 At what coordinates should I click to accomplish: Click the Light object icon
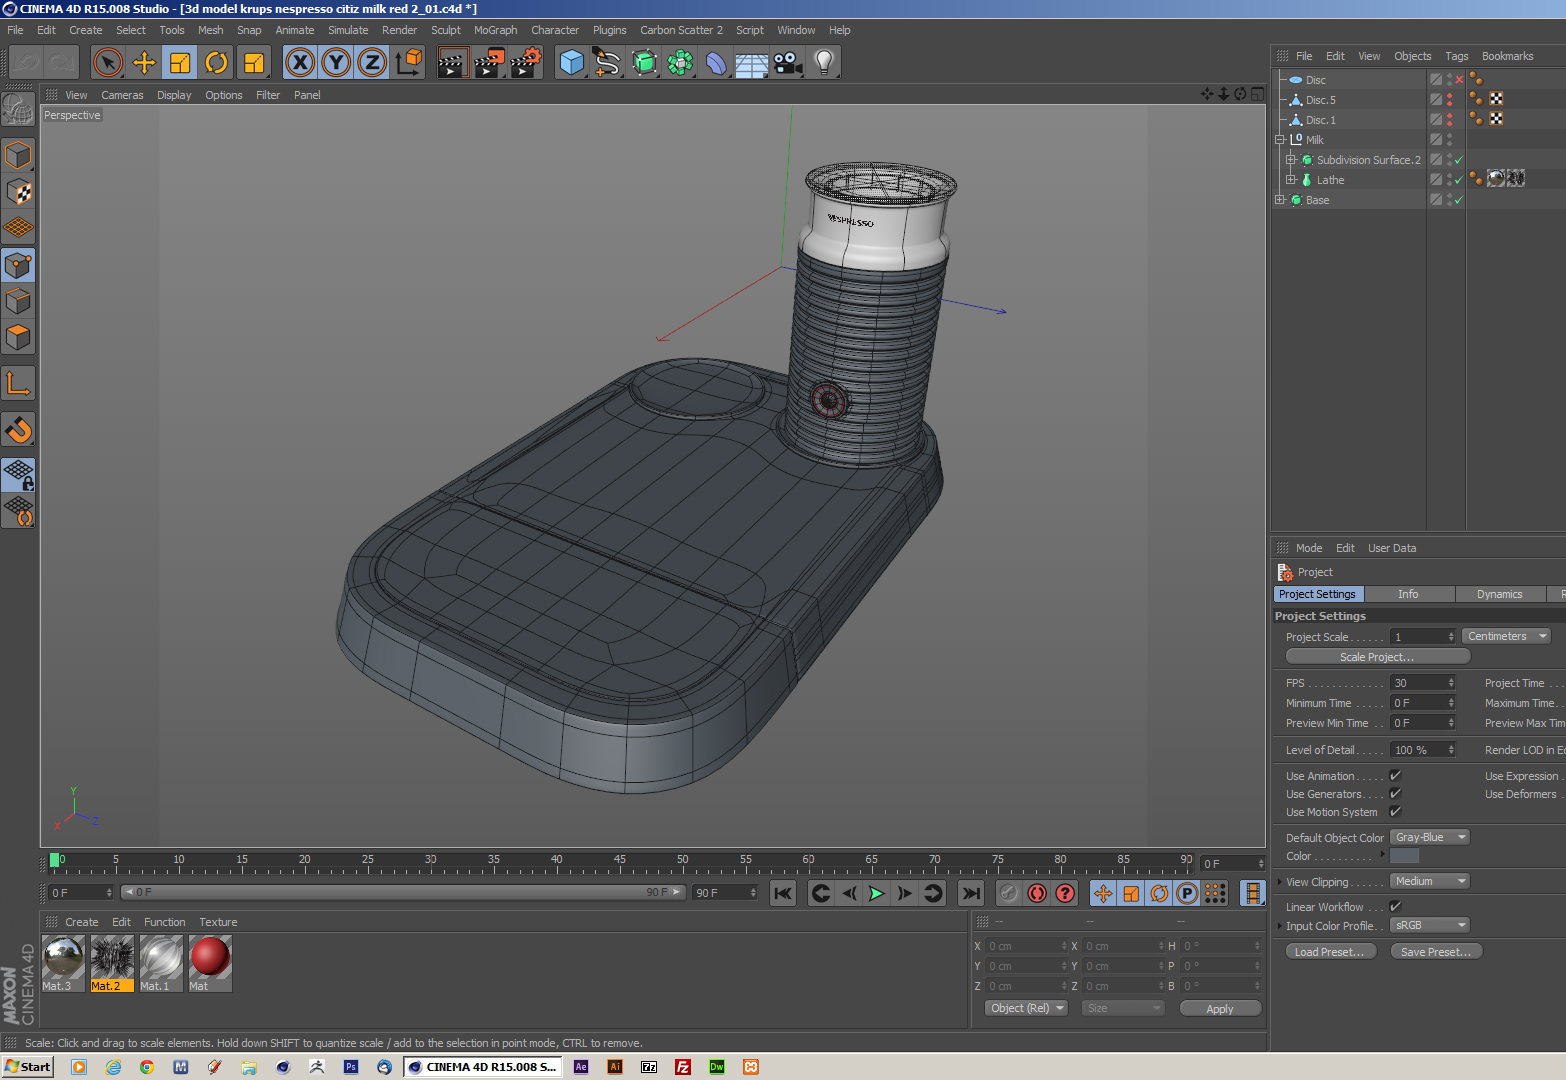[x=823, y=63]
